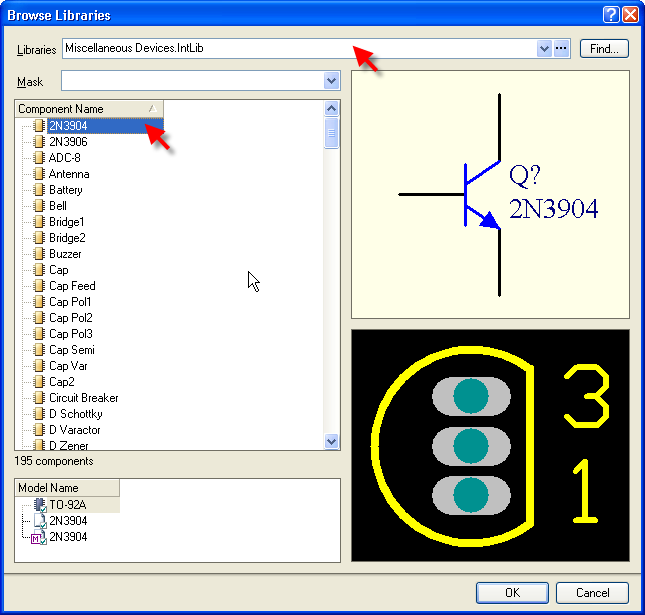Click the simulation model icon with M badge

[x=40, y=538]
